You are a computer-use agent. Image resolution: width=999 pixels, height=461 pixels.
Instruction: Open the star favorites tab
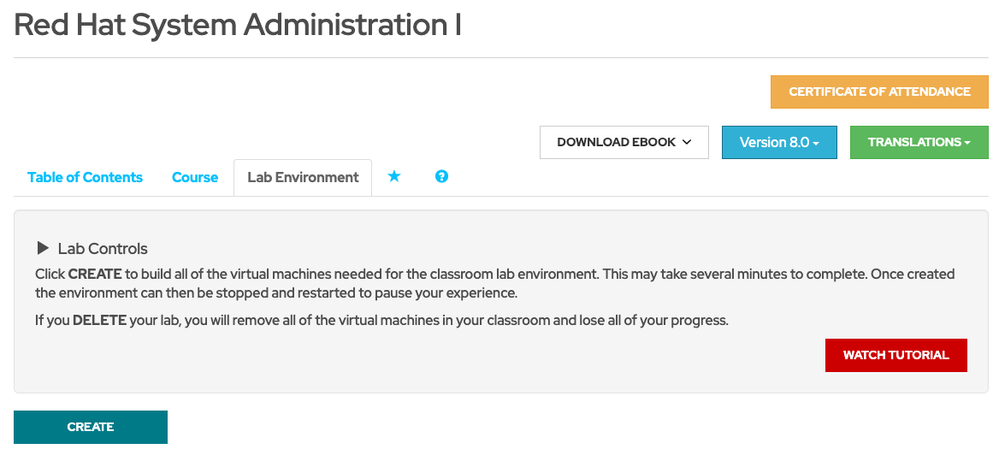pyautogui.click(x=394, y=177)
